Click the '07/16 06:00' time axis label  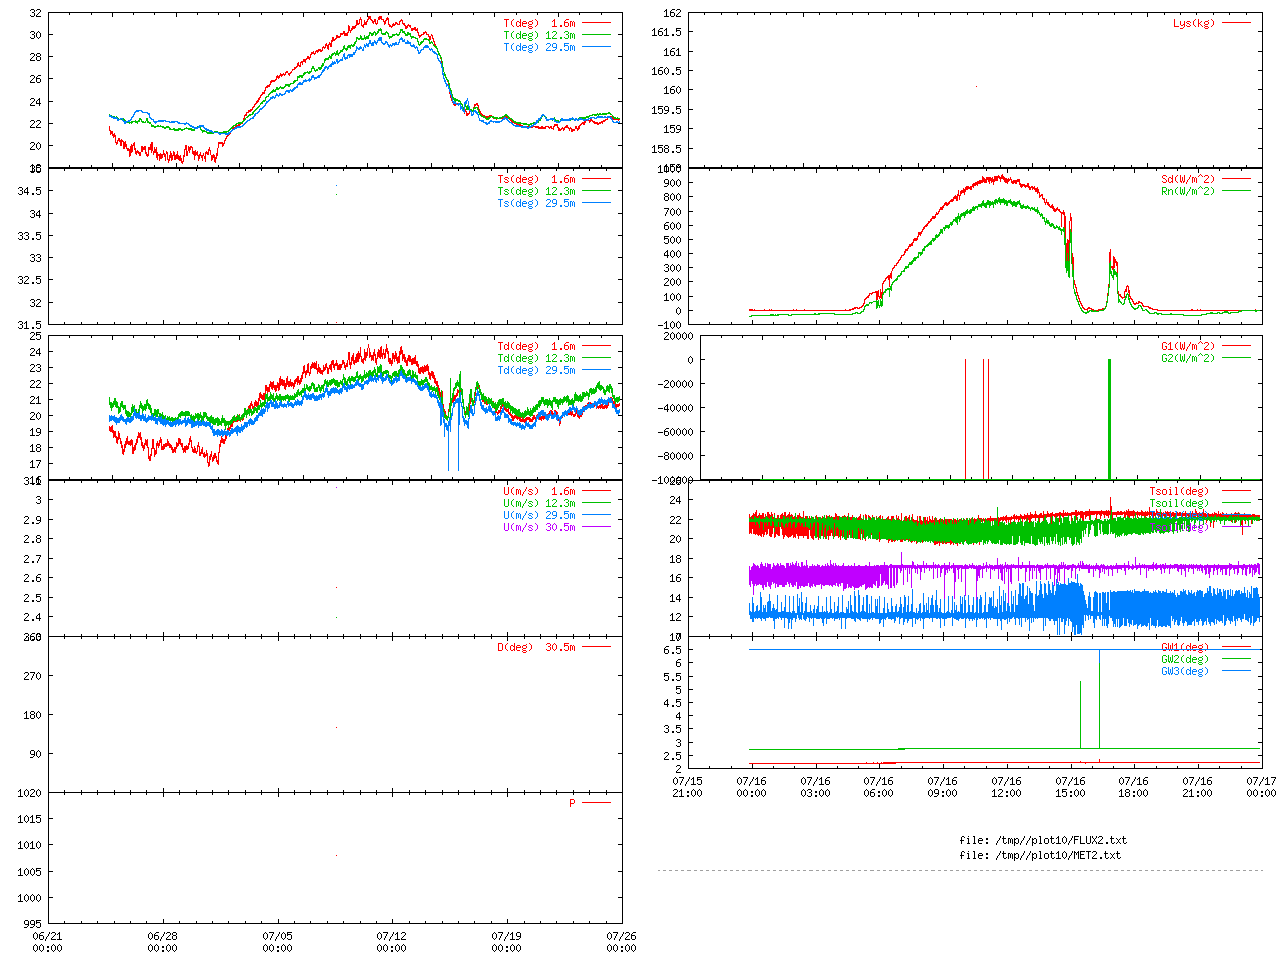tap(879, 788)
